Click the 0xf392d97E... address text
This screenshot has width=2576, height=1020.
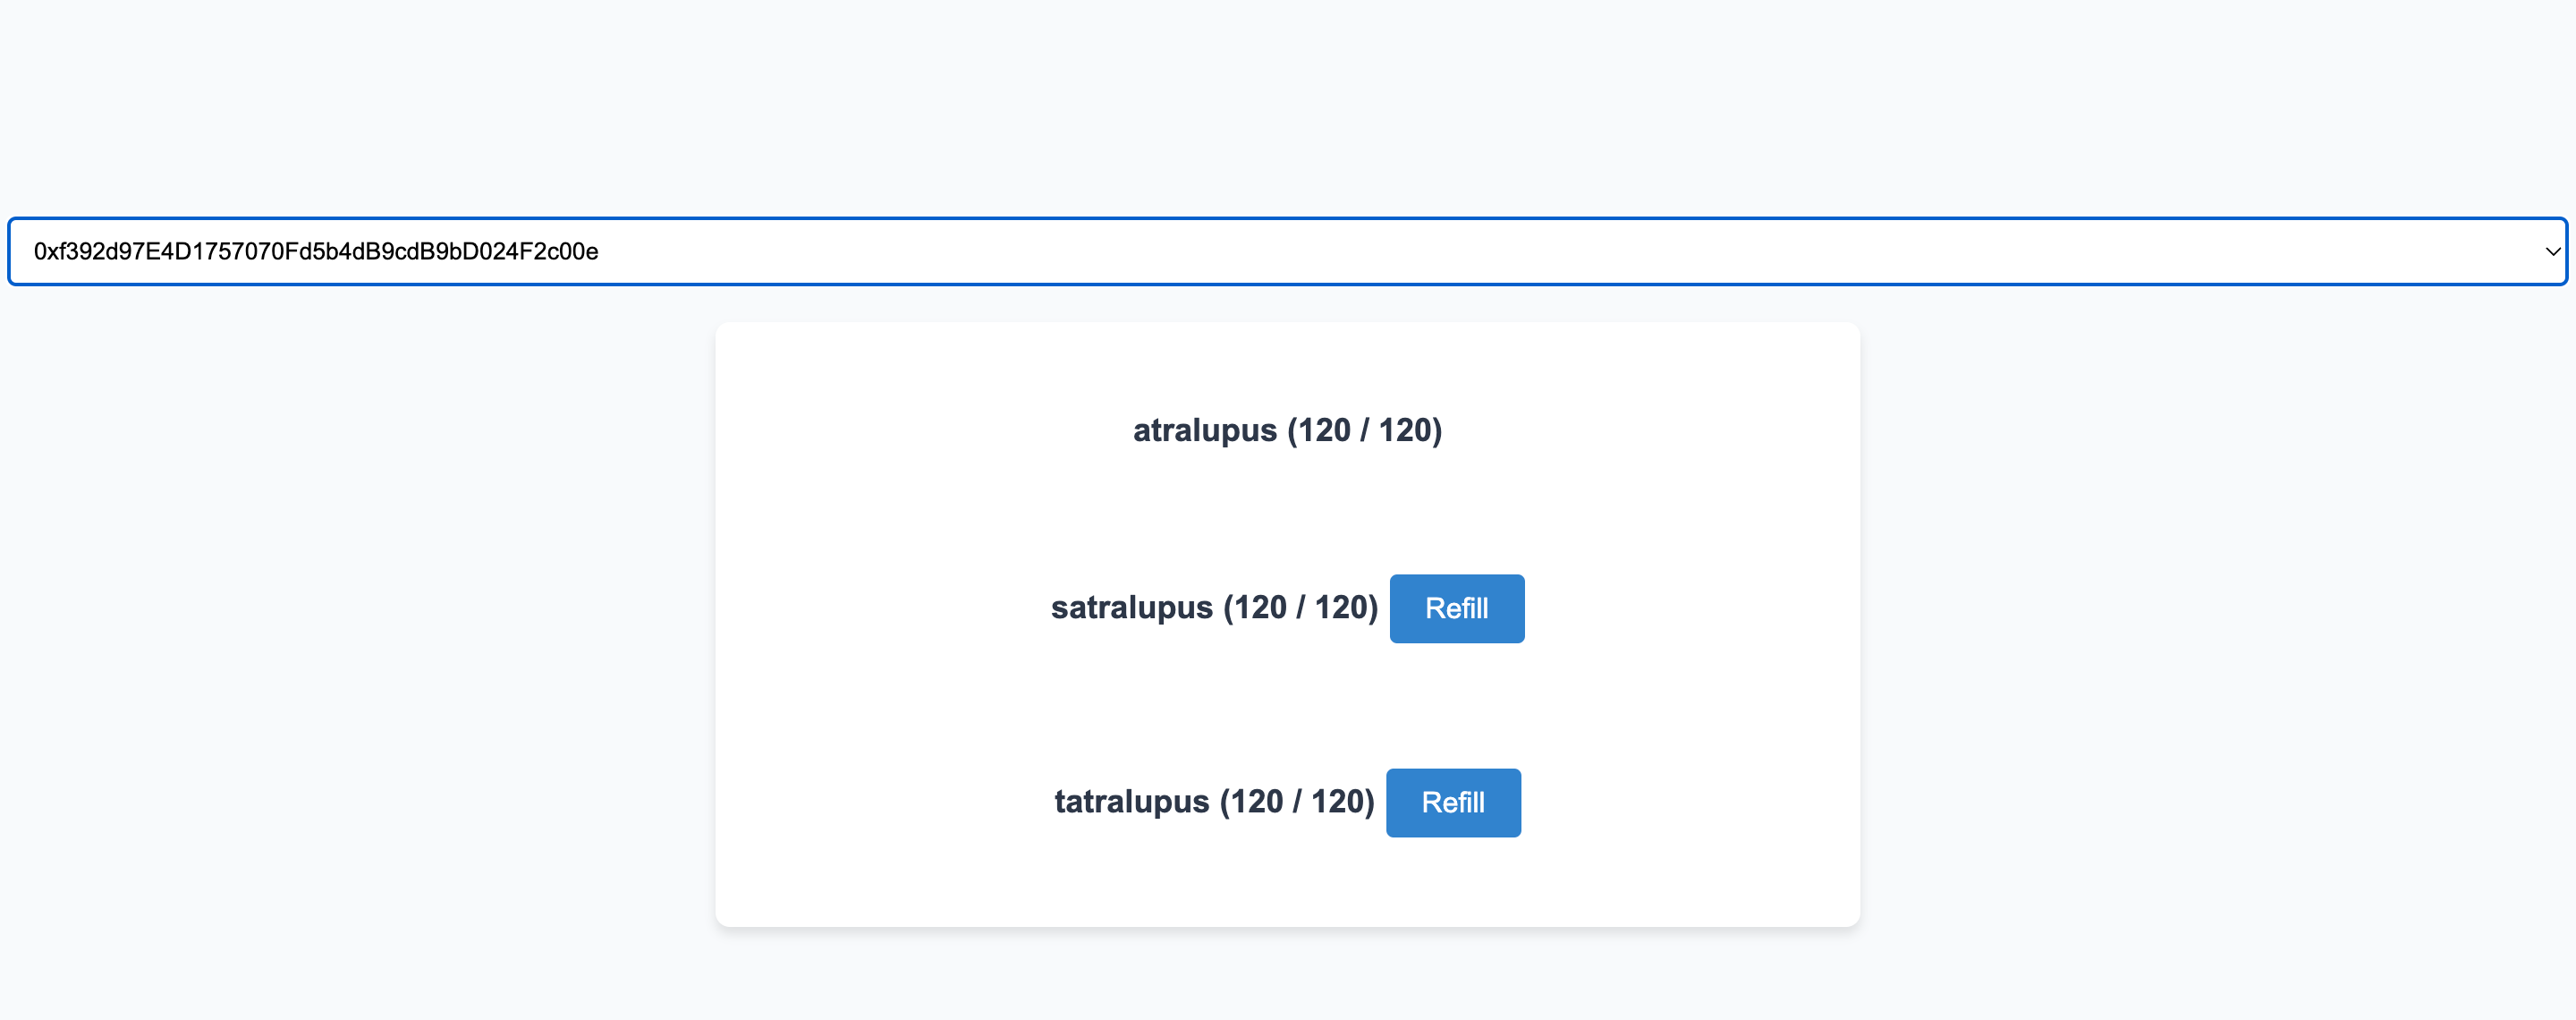tap(316, 251)
